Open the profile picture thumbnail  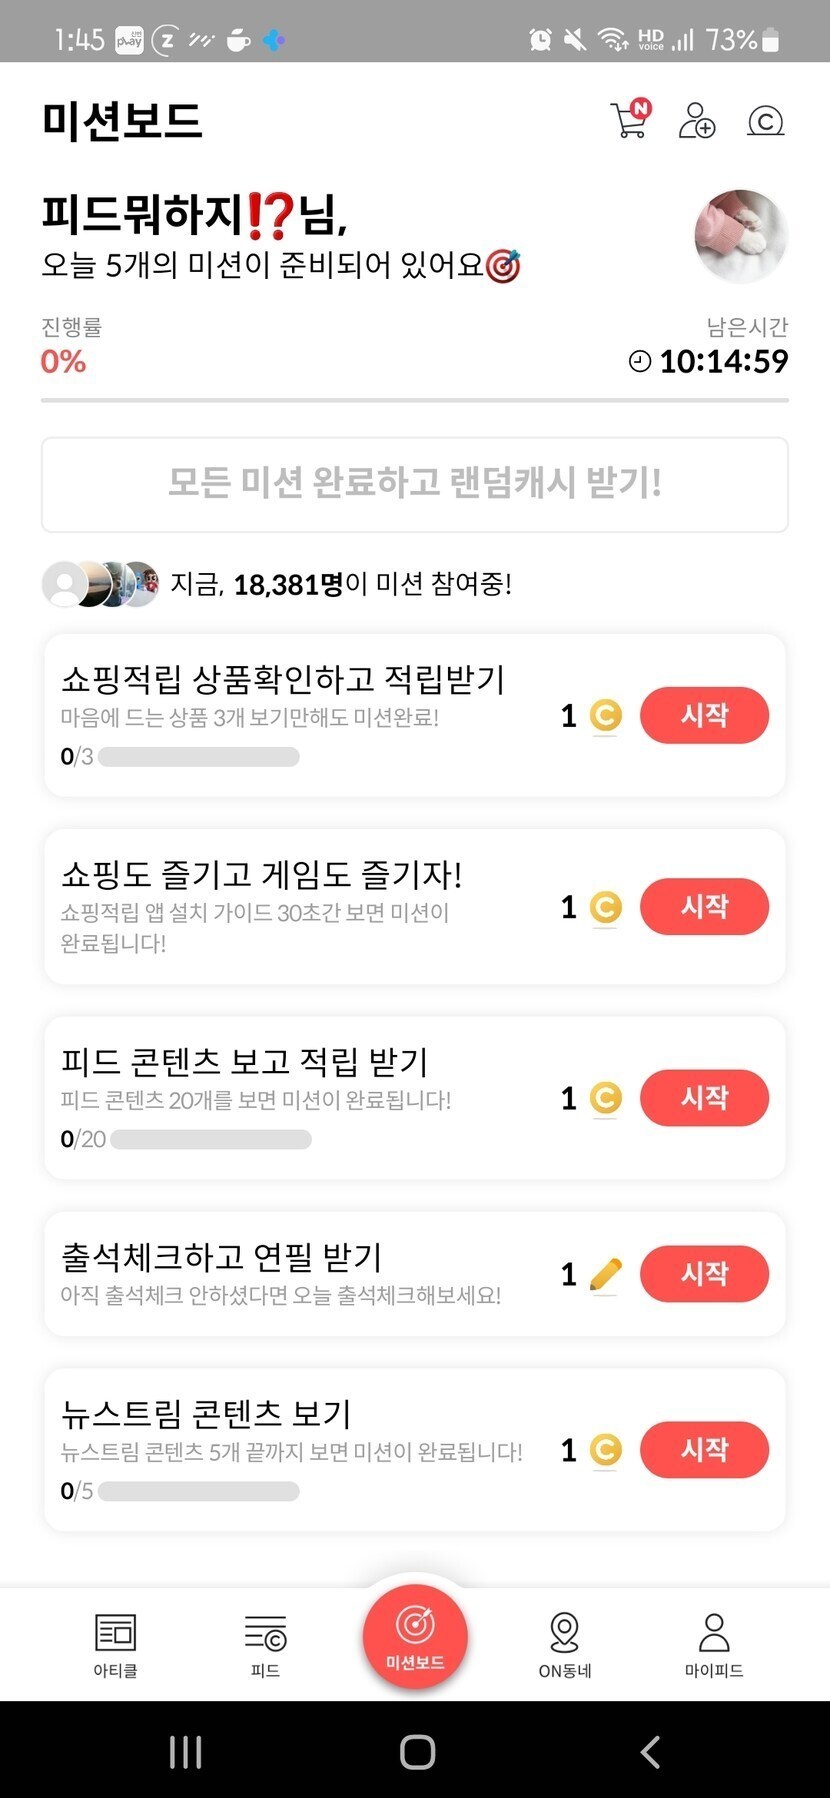741,236
